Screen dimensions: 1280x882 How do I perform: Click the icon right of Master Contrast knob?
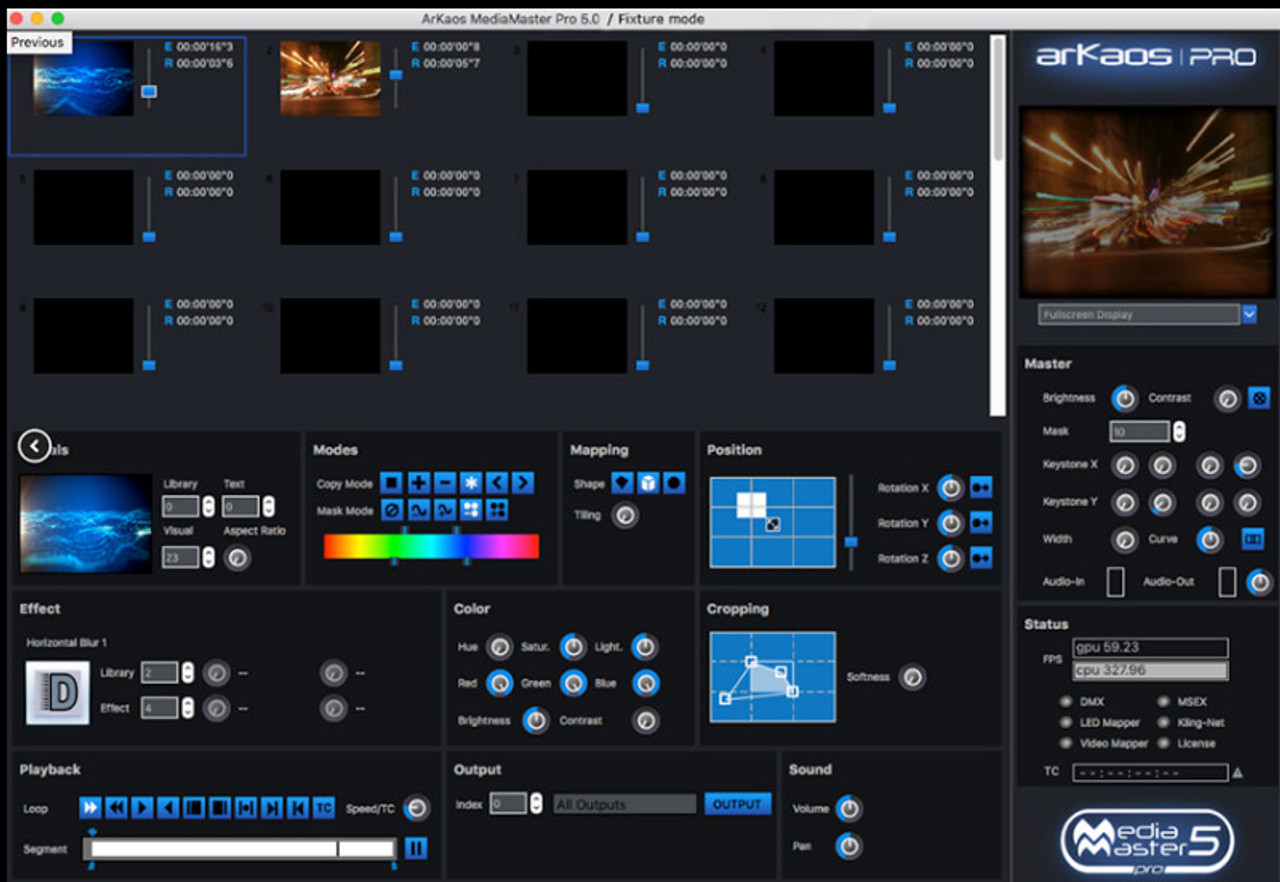(1259, 398)
